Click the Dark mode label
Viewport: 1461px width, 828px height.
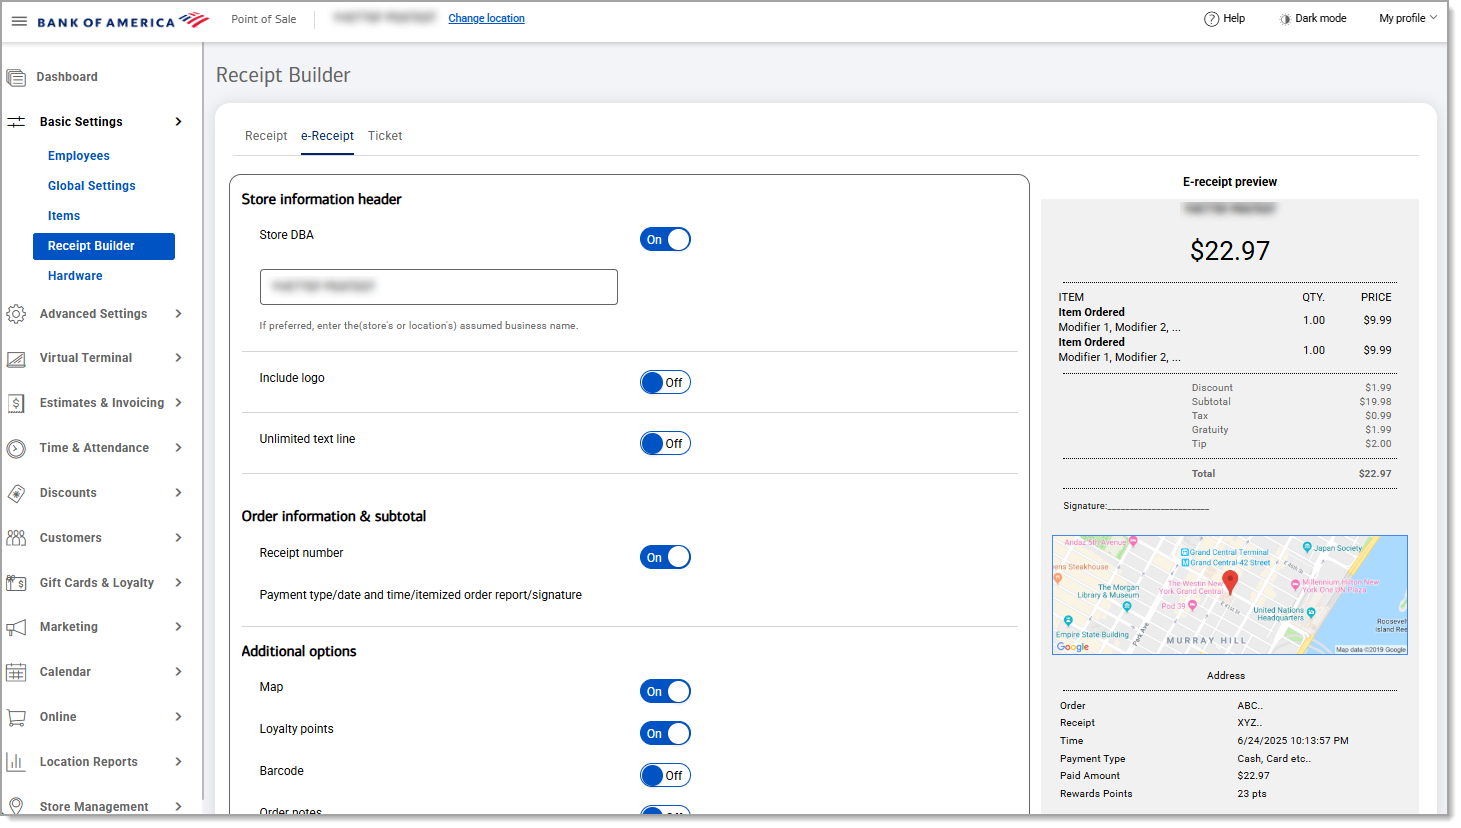(x=1321, y=19)
